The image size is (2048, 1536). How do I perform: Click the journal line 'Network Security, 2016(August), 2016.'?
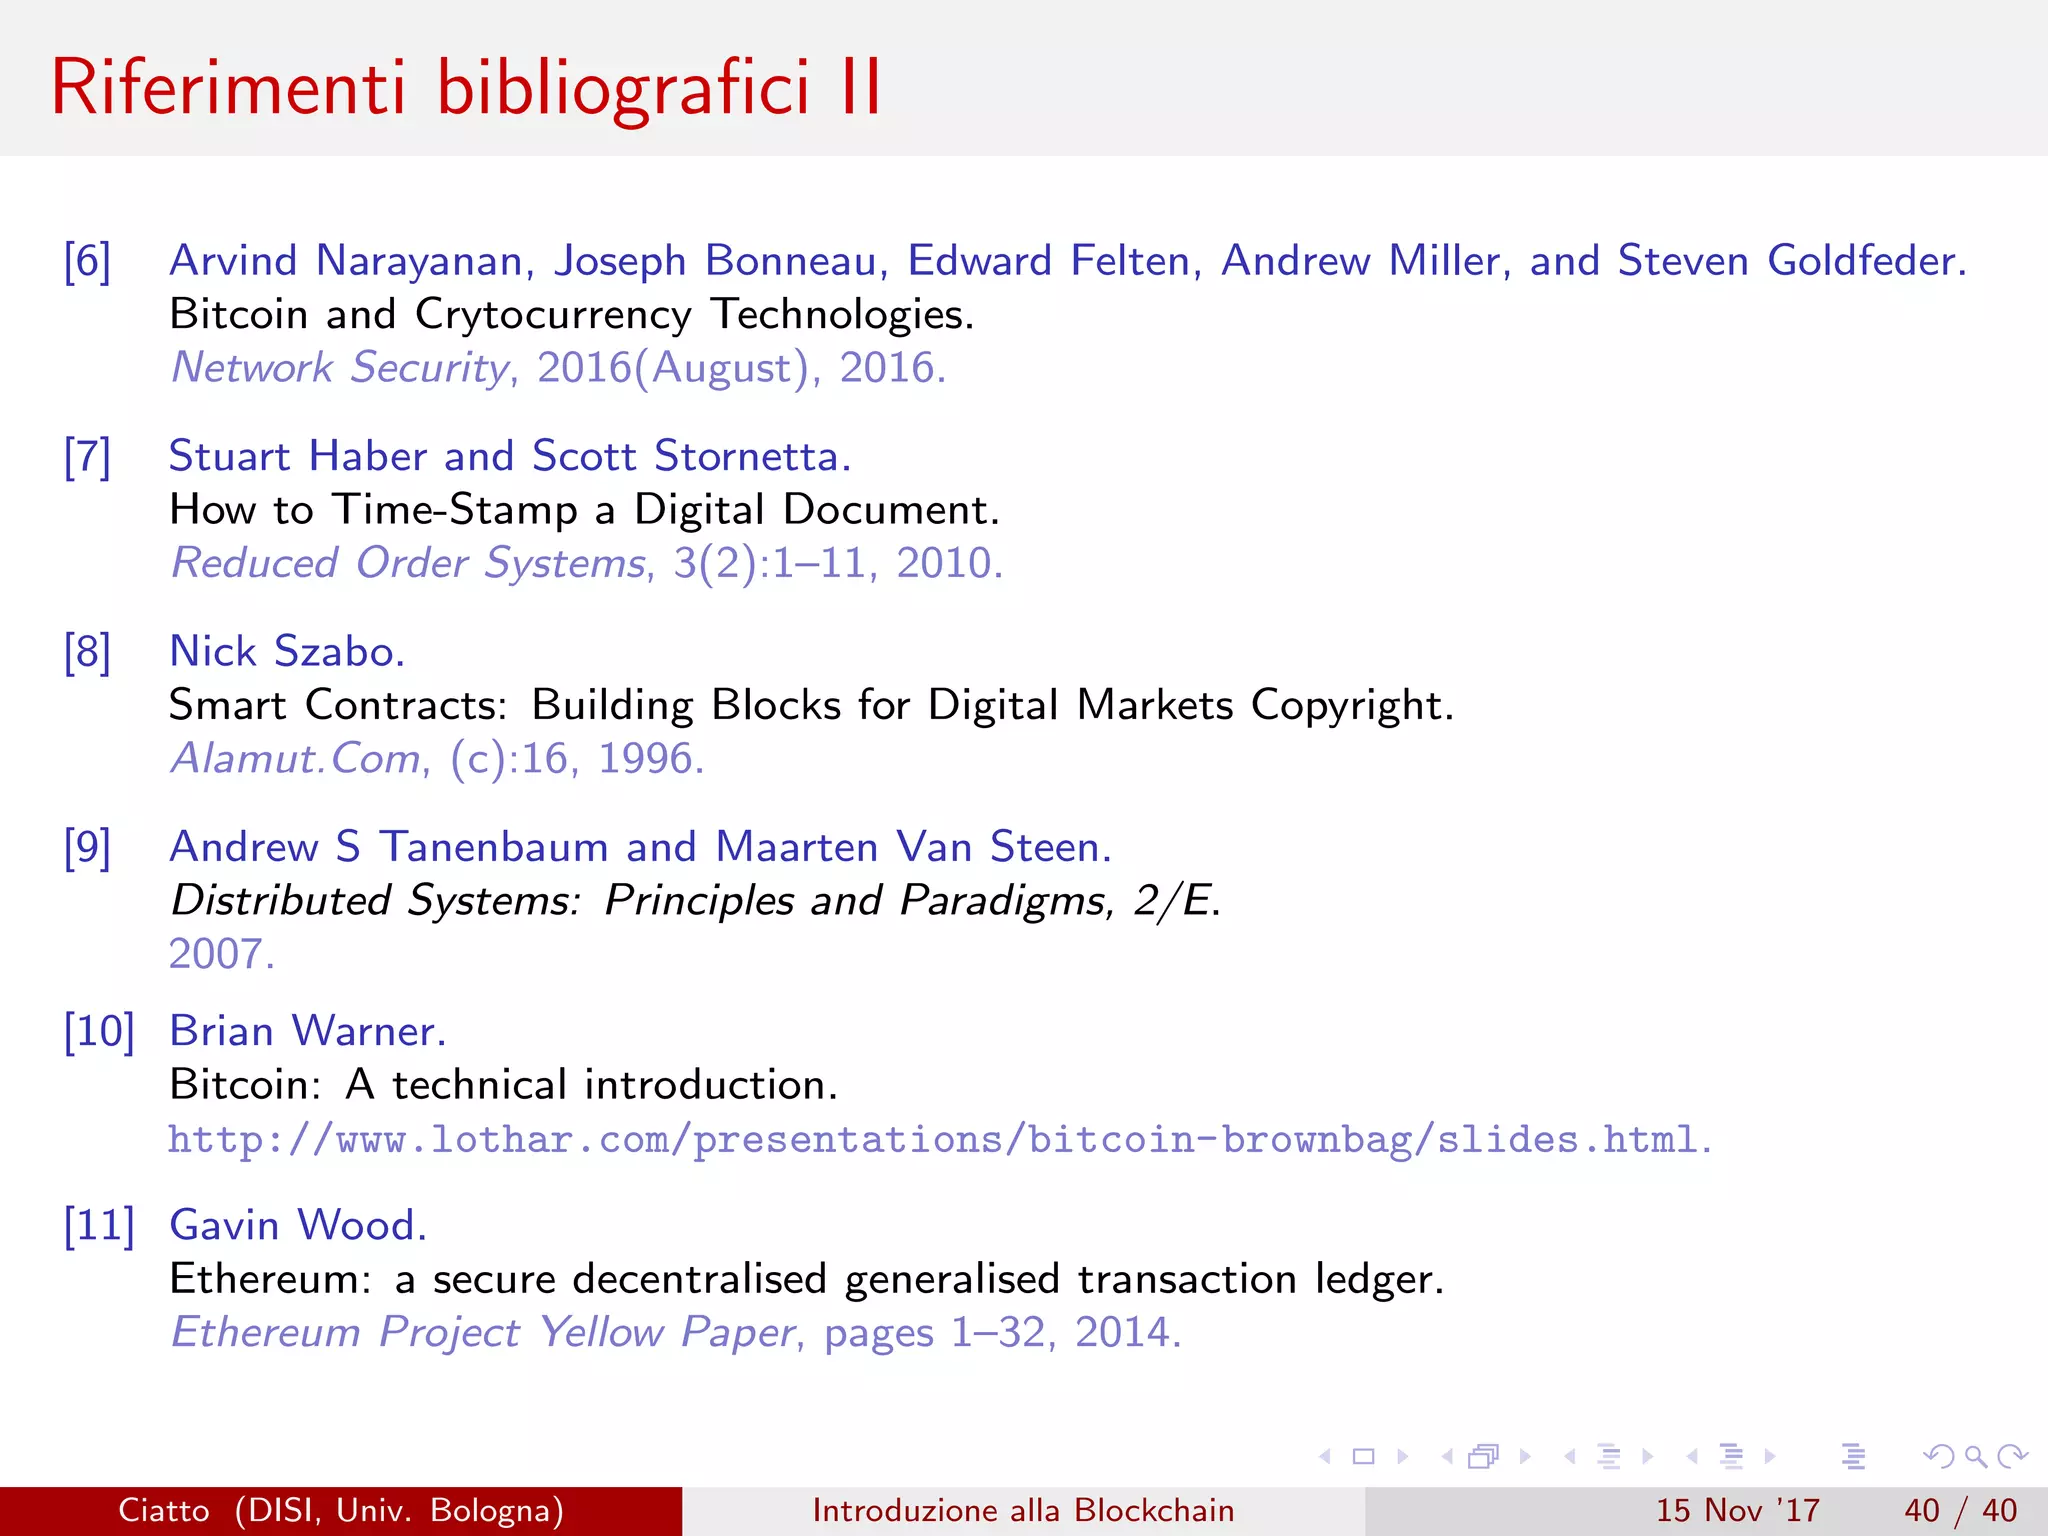(559, 367)
